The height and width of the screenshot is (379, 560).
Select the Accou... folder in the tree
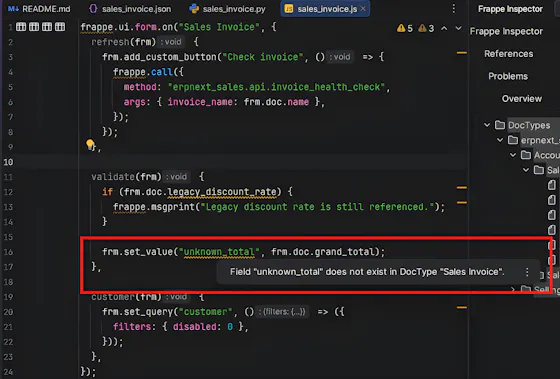pyautogui.click(x=540, y=155)
